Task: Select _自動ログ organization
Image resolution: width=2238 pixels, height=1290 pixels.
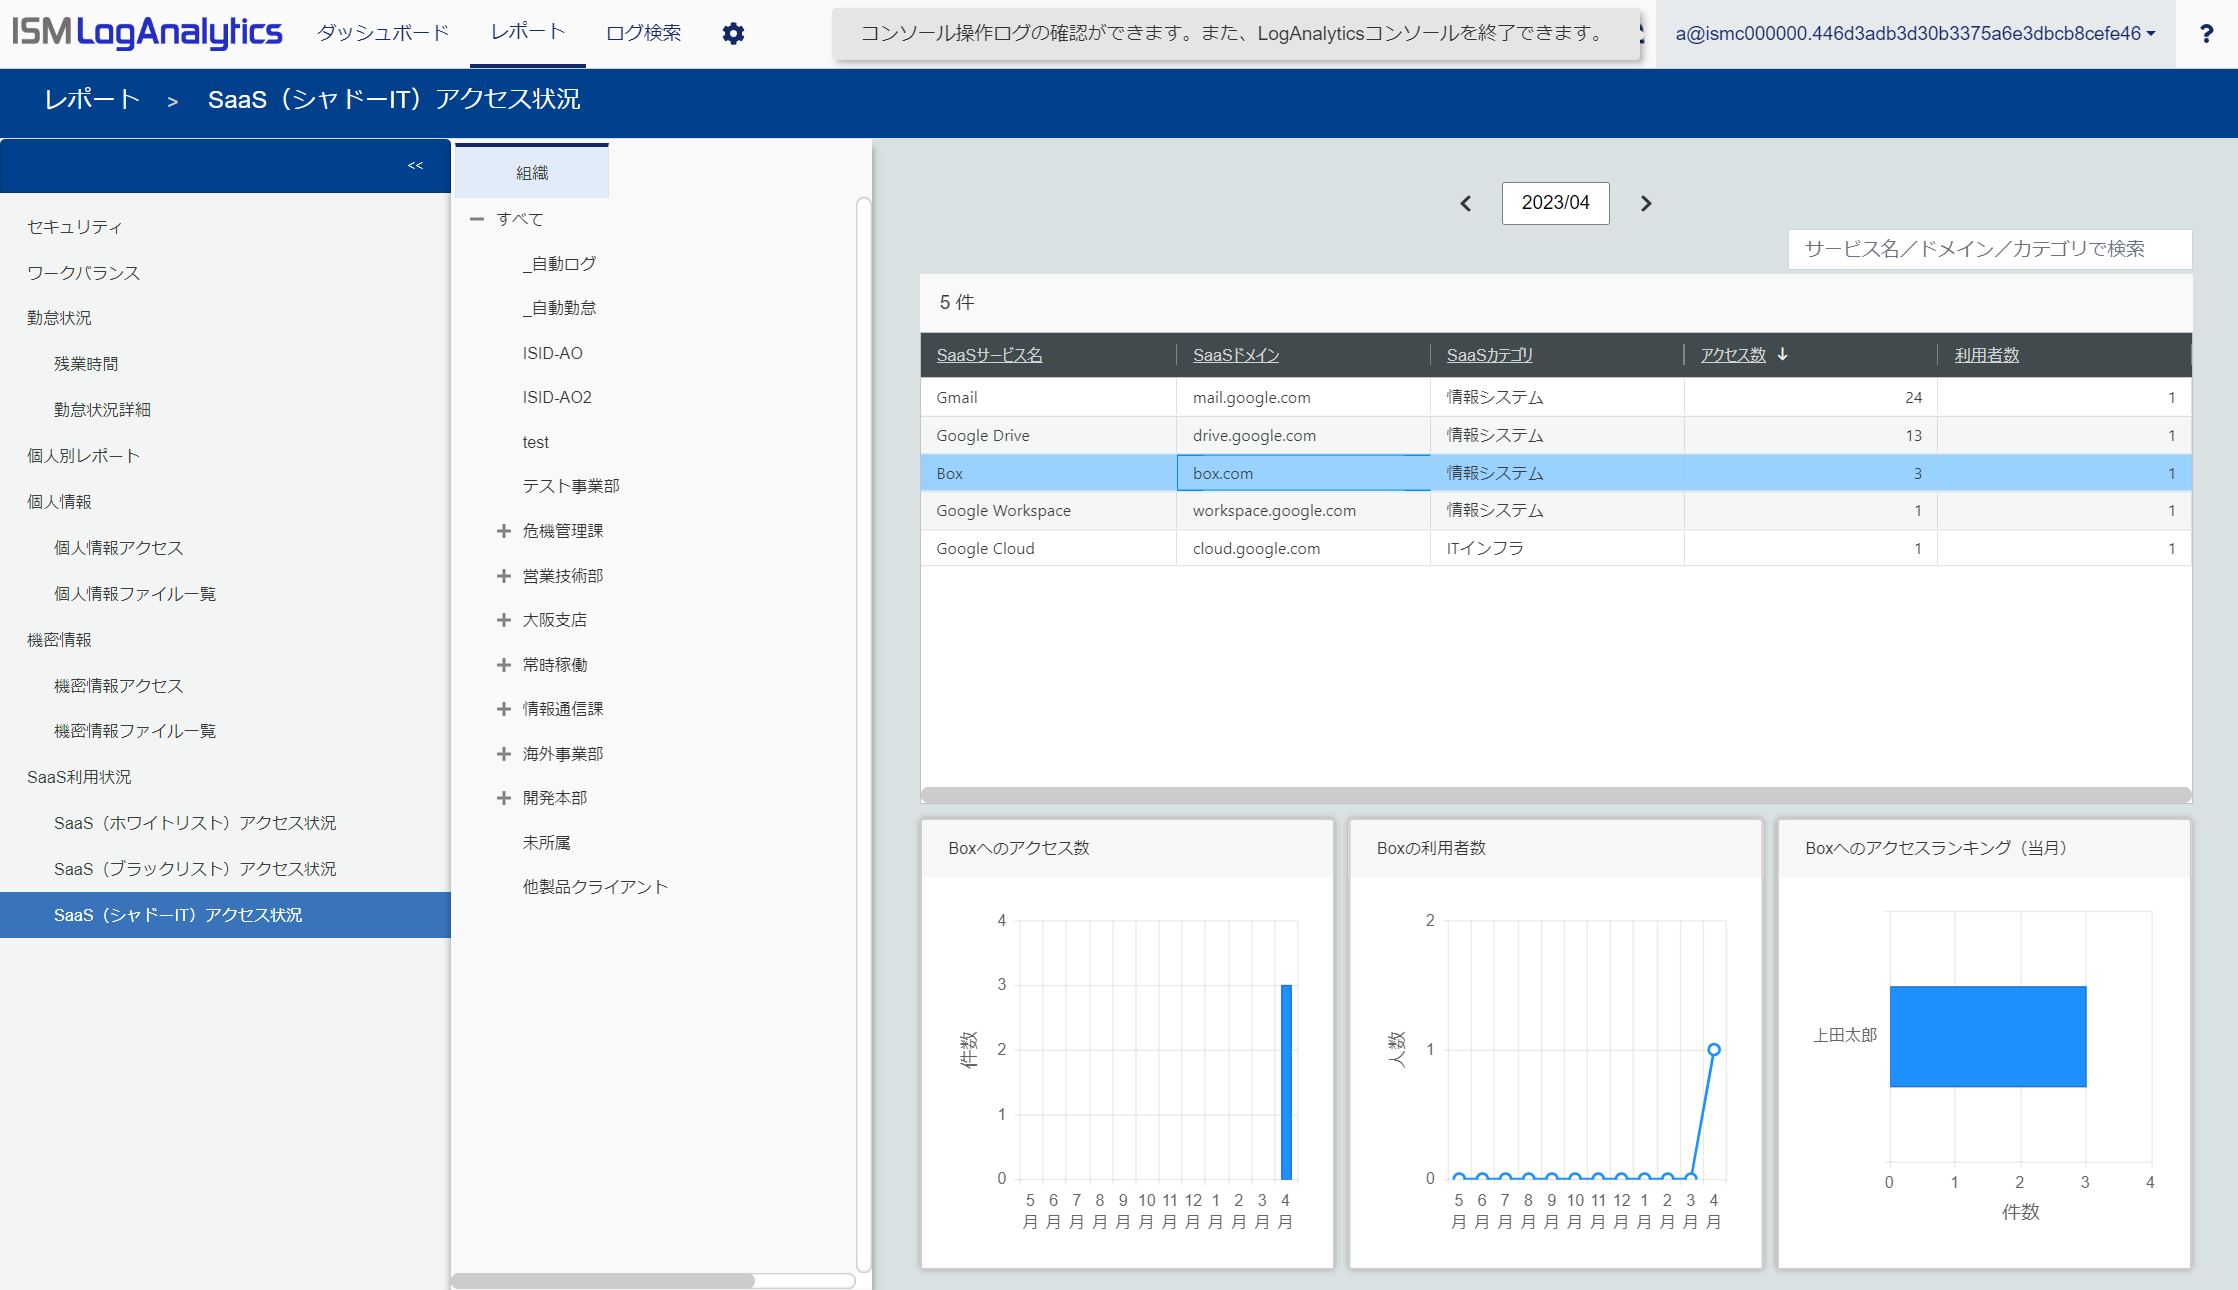Action: pyautogui.click(x=559, y=264)
